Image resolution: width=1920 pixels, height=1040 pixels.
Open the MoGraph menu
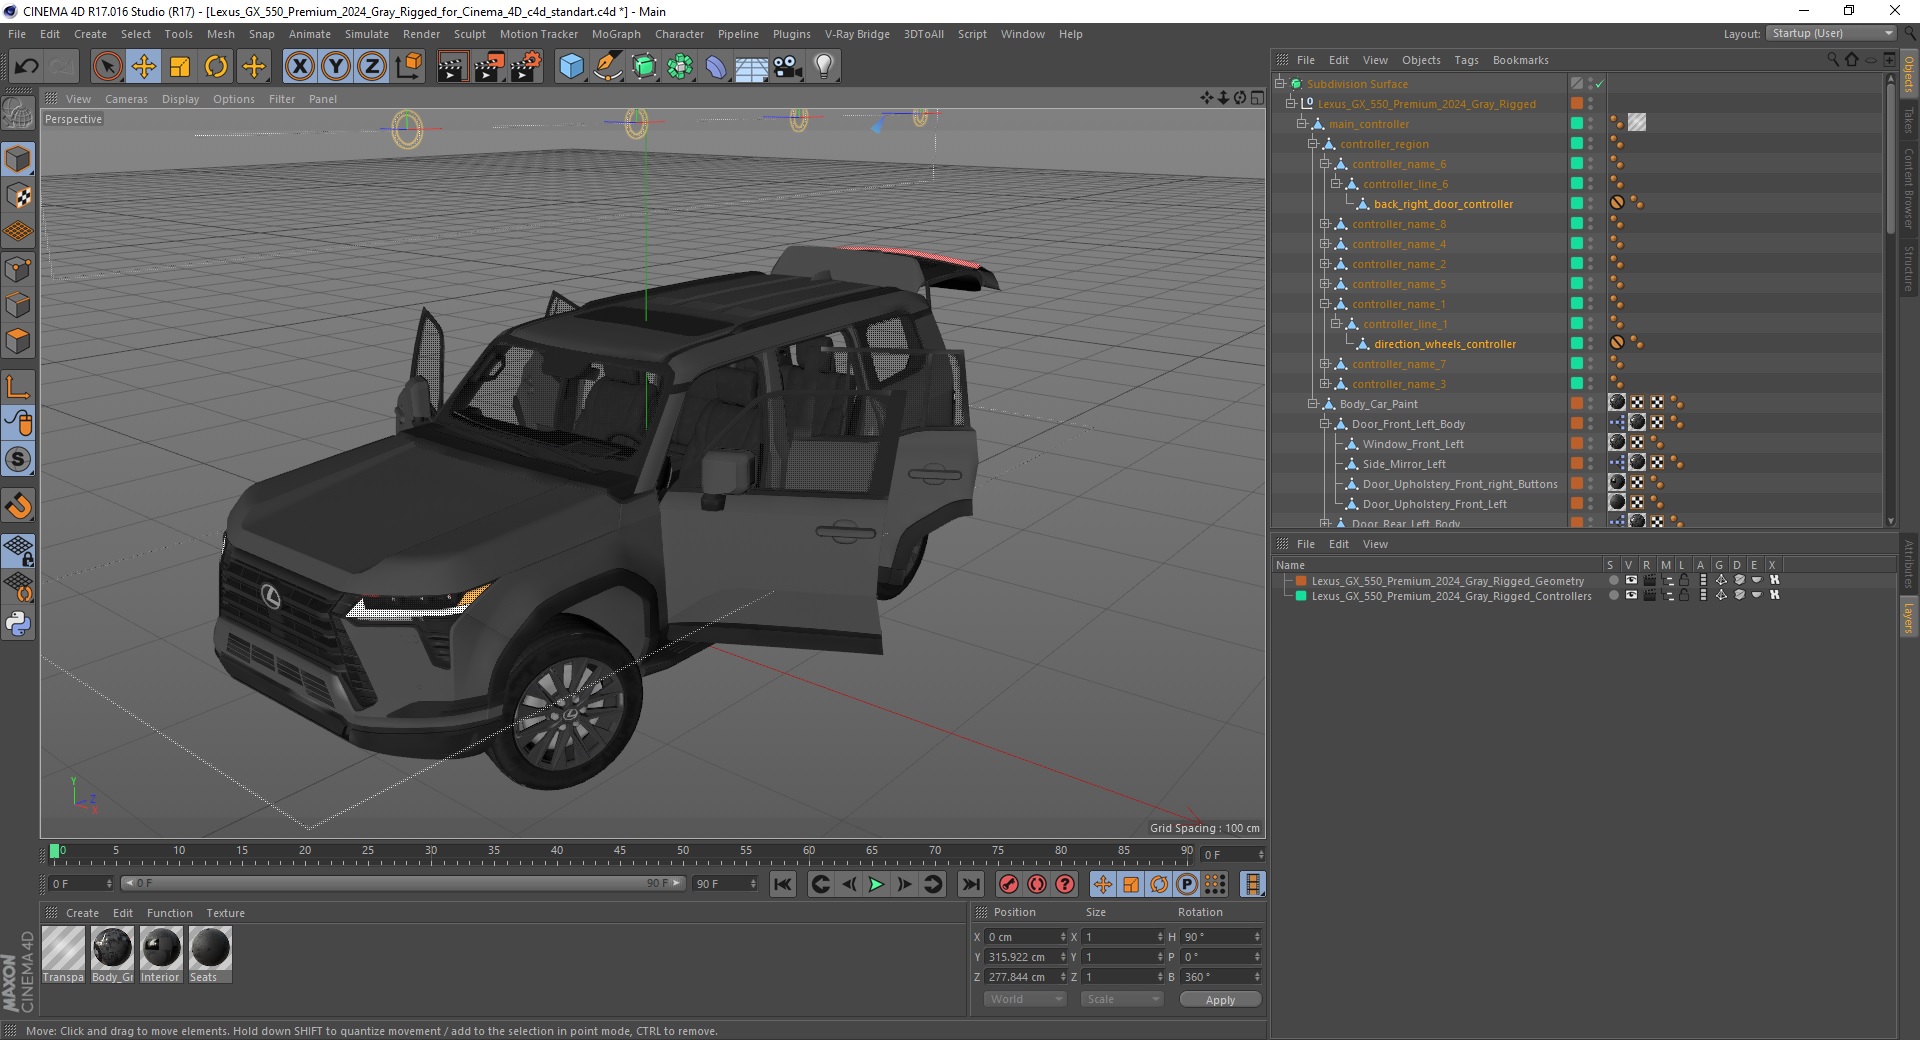616,34
